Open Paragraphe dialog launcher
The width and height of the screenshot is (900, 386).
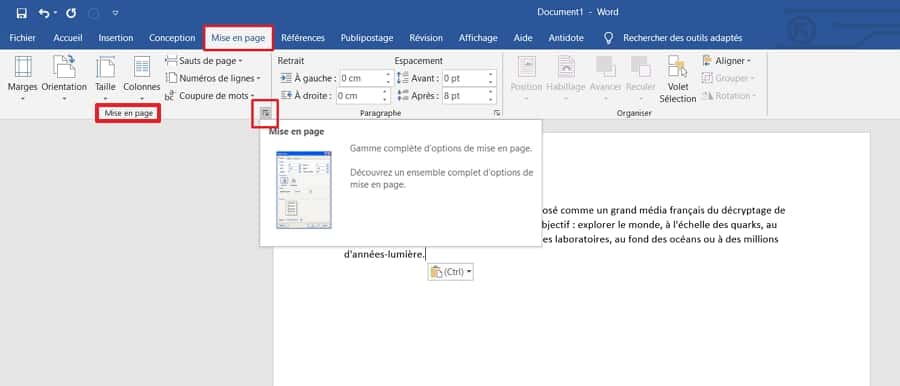click(496, 114)
